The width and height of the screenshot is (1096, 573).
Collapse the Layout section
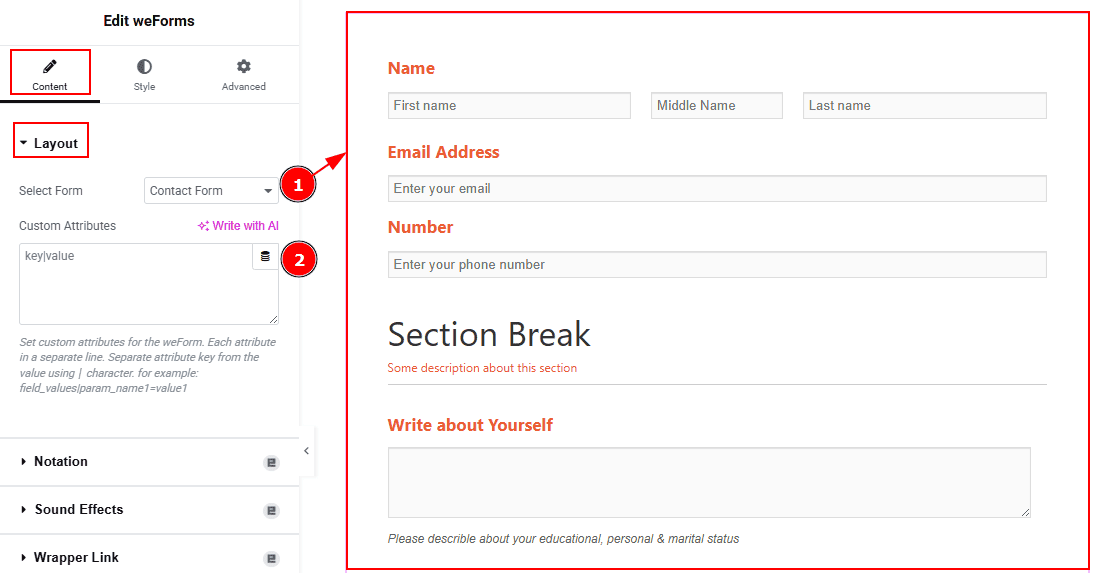click(x=50, y=143)
